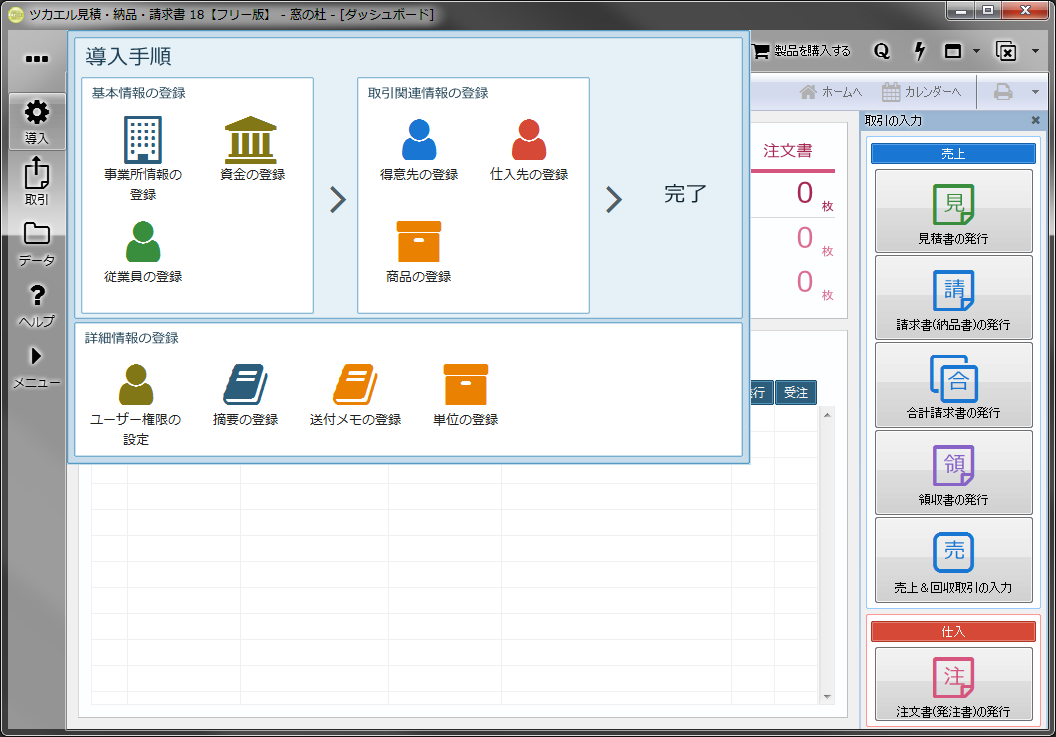Select the 仕入 header bar
1056x737 pixels.
click(x=953, y=631)
